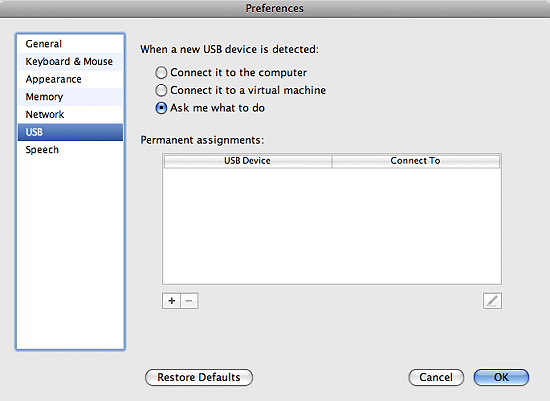Switch to Keyboard & Mouse preferences
The image size is (550, 401).
[x=70, y=61]
